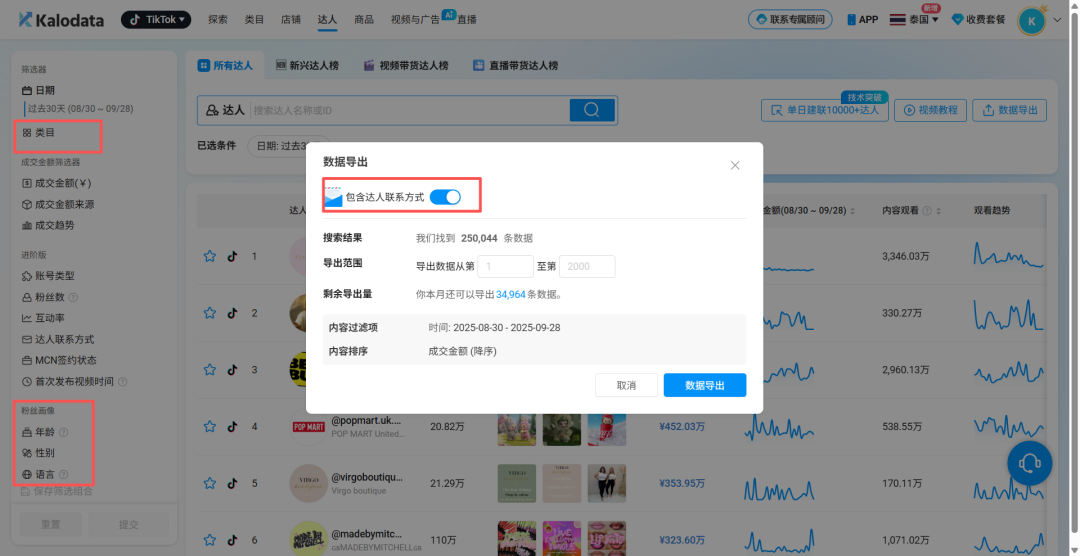Open the 泰国 country selector

(x=913, y=20)
